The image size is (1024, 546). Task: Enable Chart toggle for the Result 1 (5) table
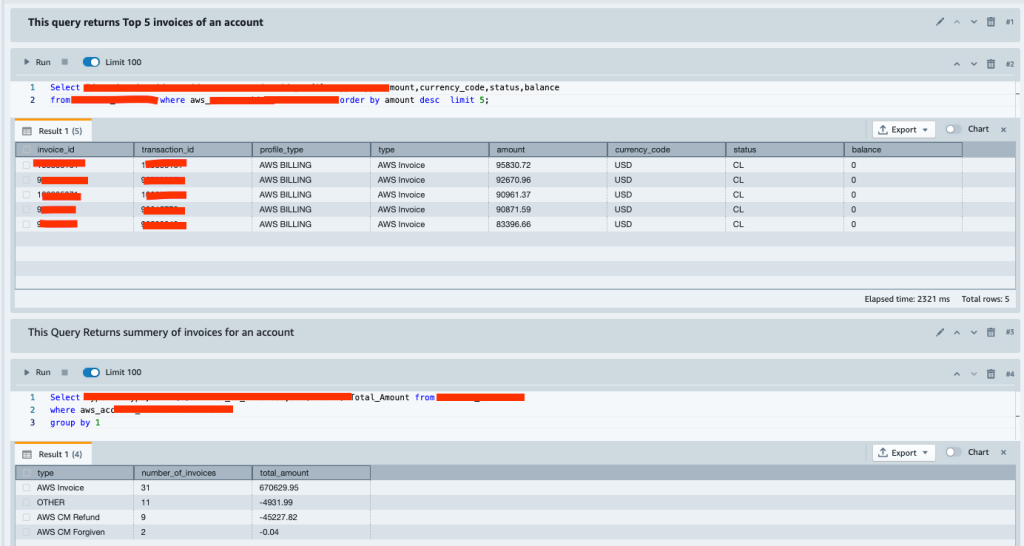click(953, 129)
